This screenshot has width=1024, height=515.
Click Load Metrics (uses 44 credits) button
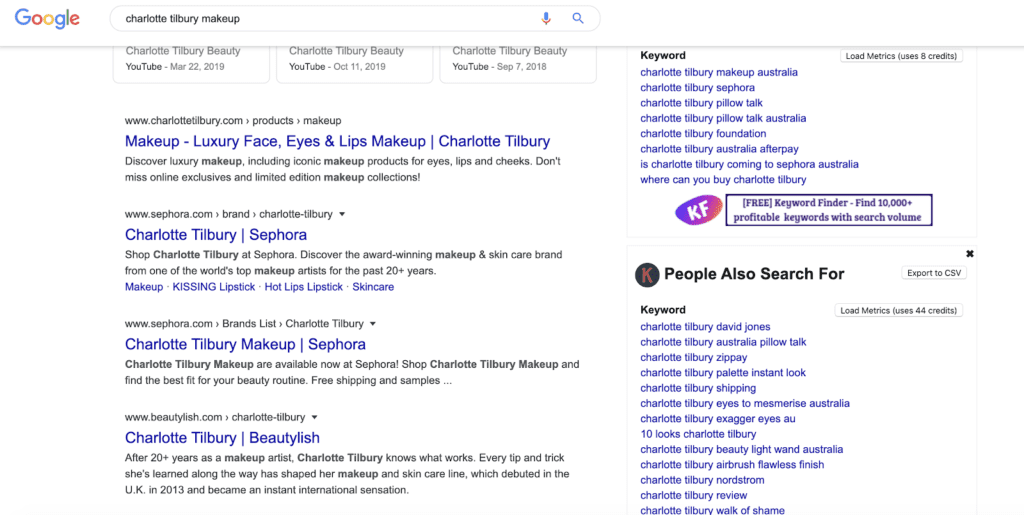[x=899, y=311]
